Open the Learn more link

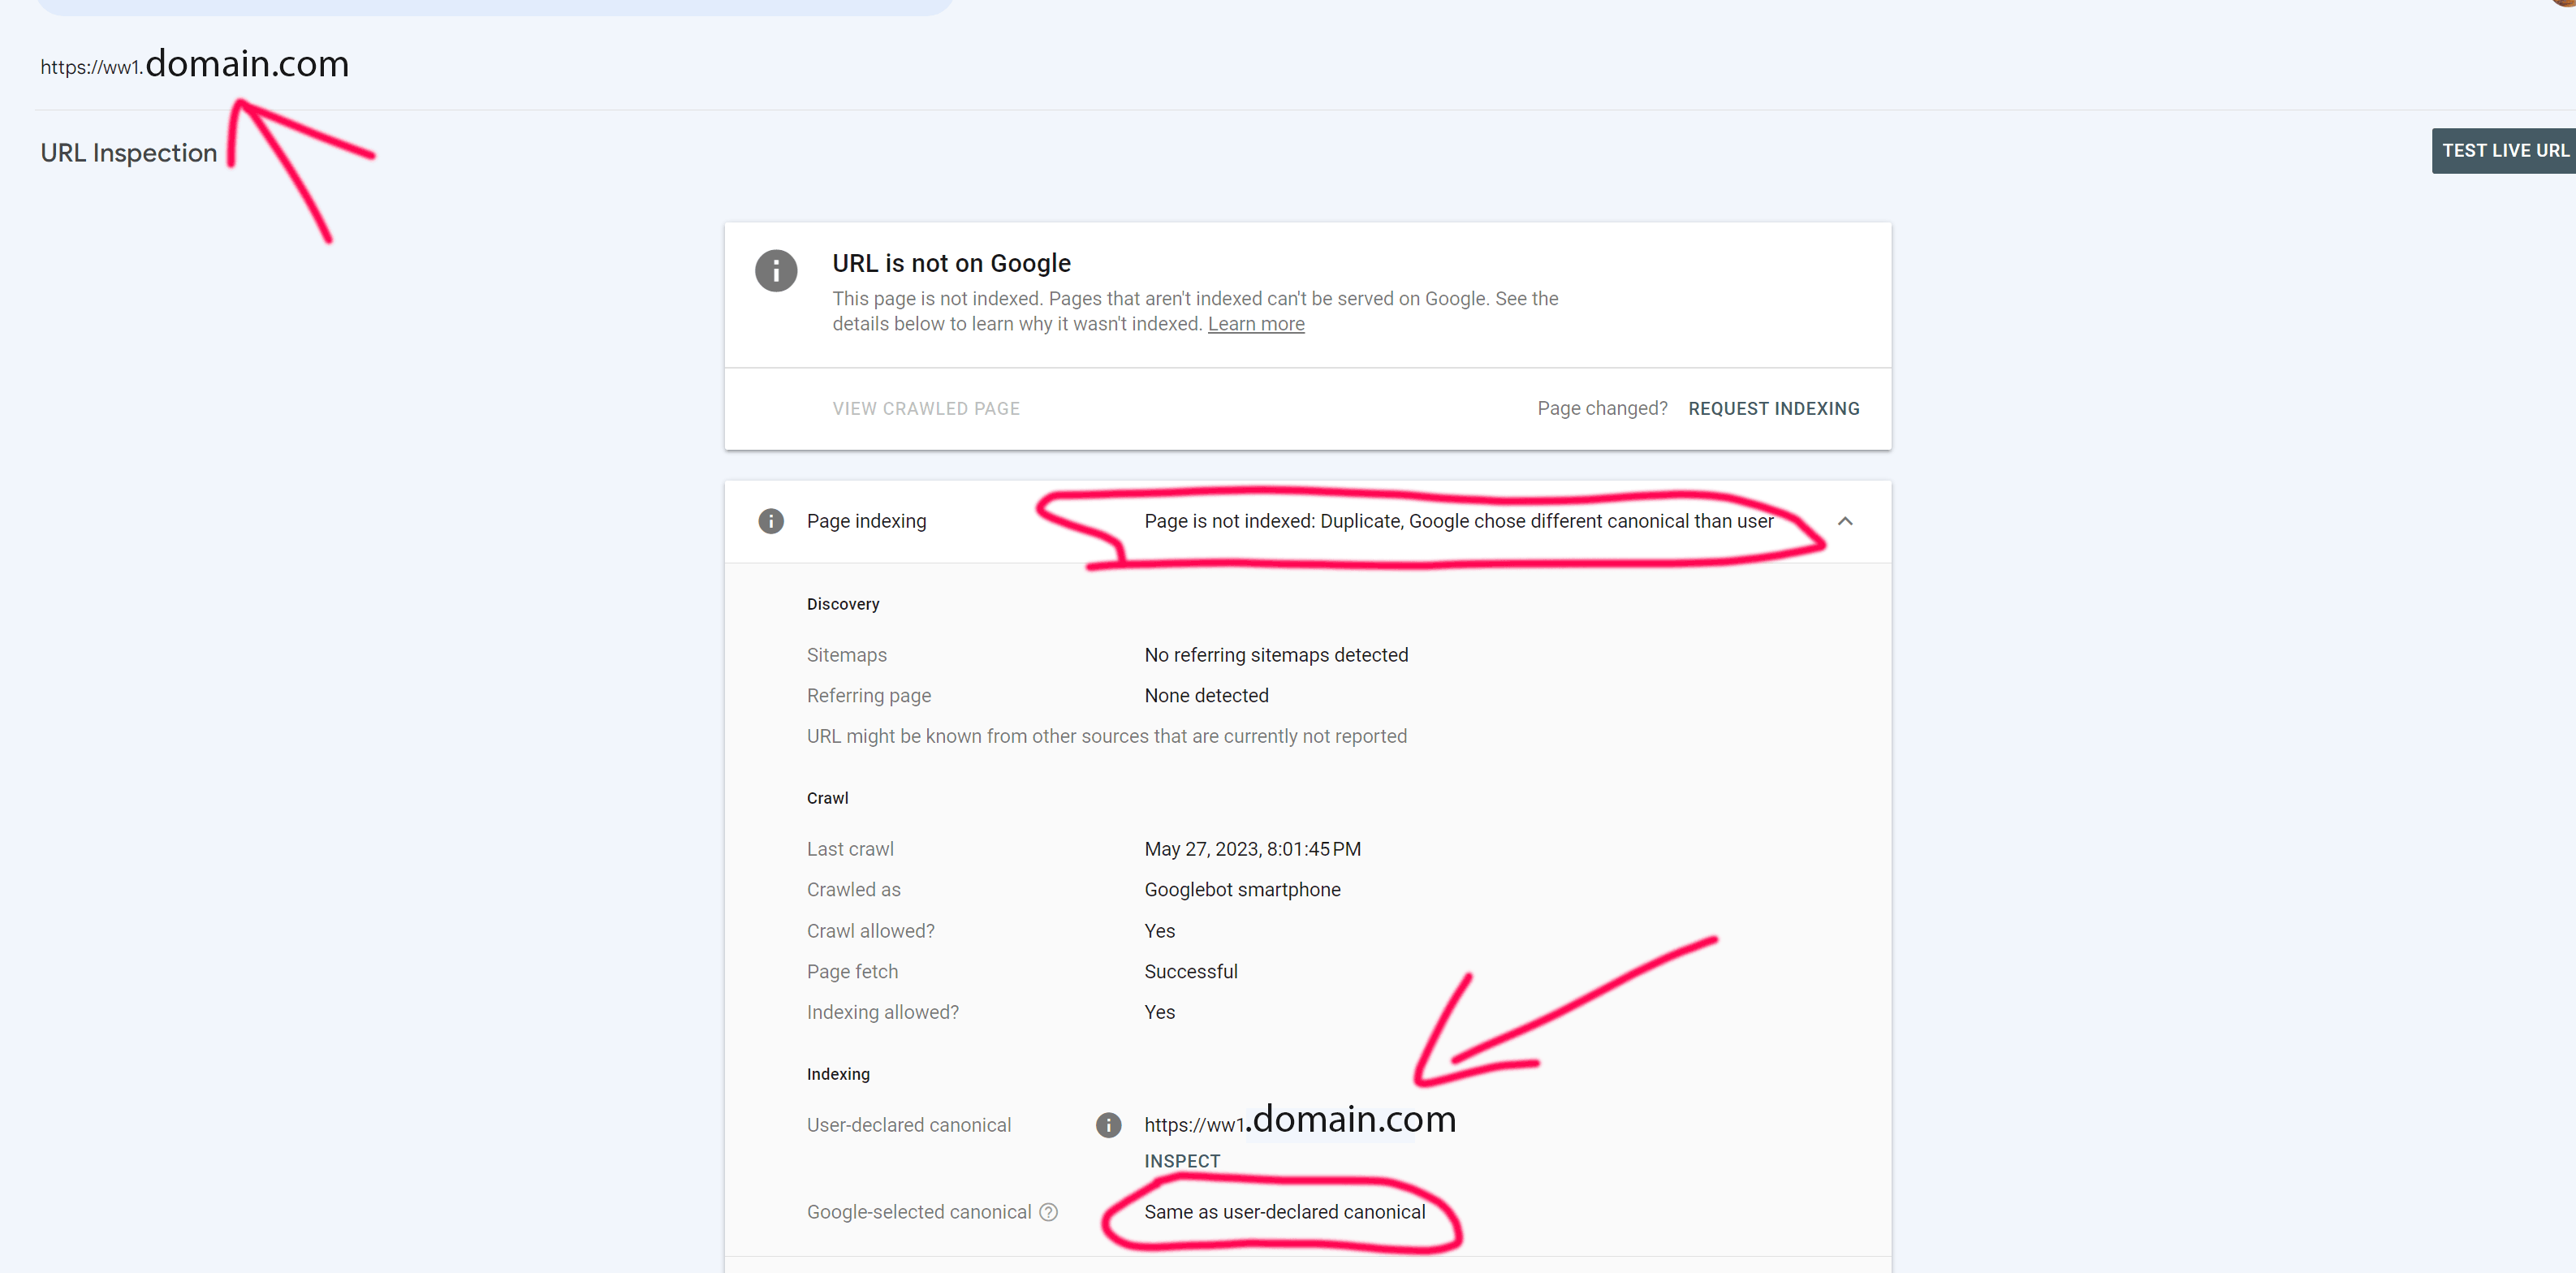1255,324
